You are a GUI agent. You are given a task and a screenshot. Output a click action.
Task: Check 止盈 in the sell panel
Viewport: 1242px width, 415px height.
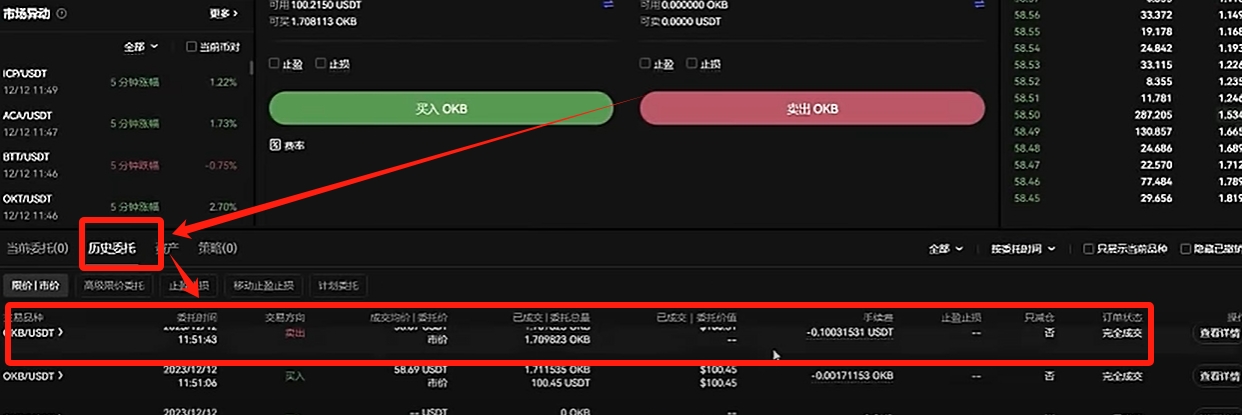(645, 63)
